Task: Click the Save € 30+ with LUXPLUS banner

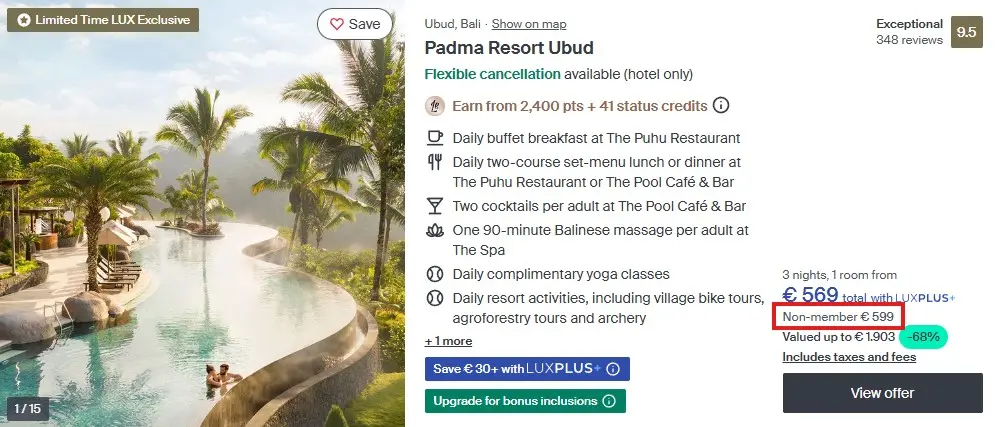Action: point(528,369)
